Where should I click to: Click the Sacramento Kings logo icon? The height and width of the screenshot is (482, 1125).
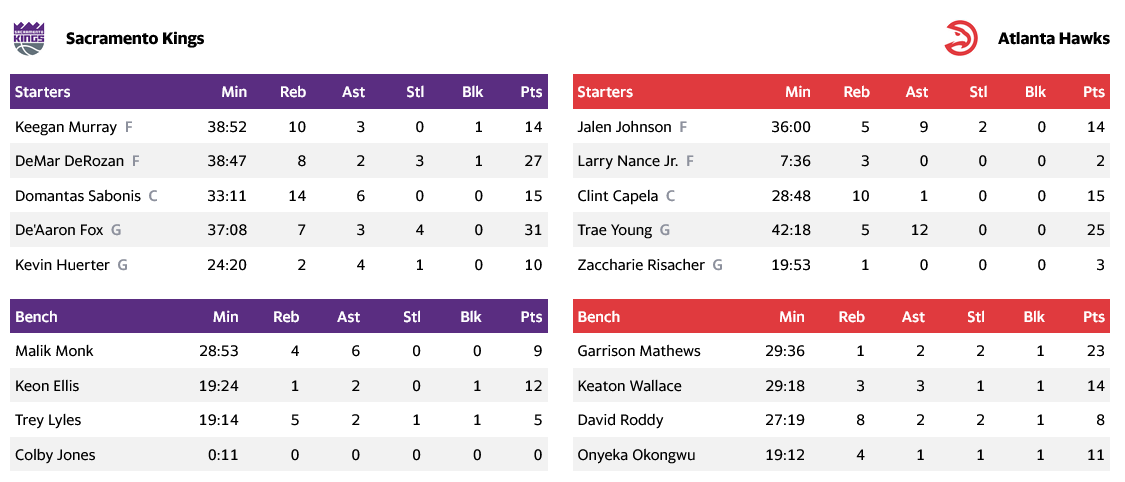point(29,39)
